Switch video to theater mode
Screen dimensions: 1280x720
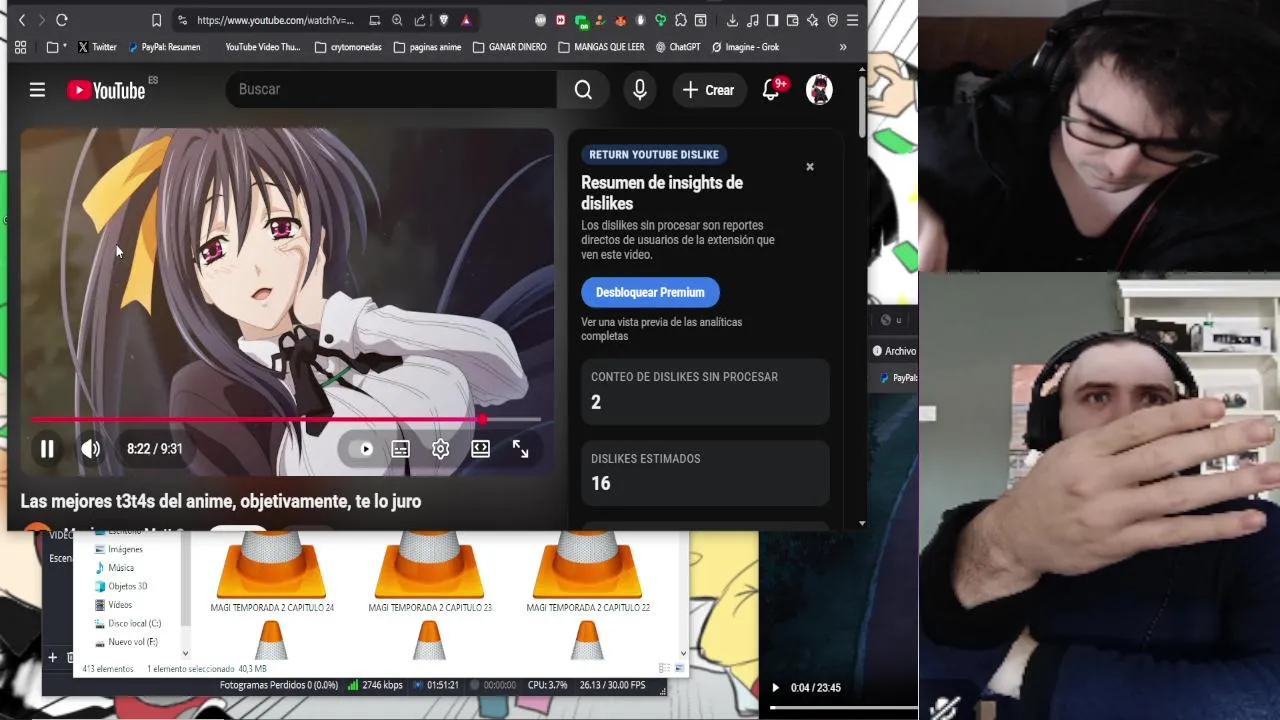481,449
